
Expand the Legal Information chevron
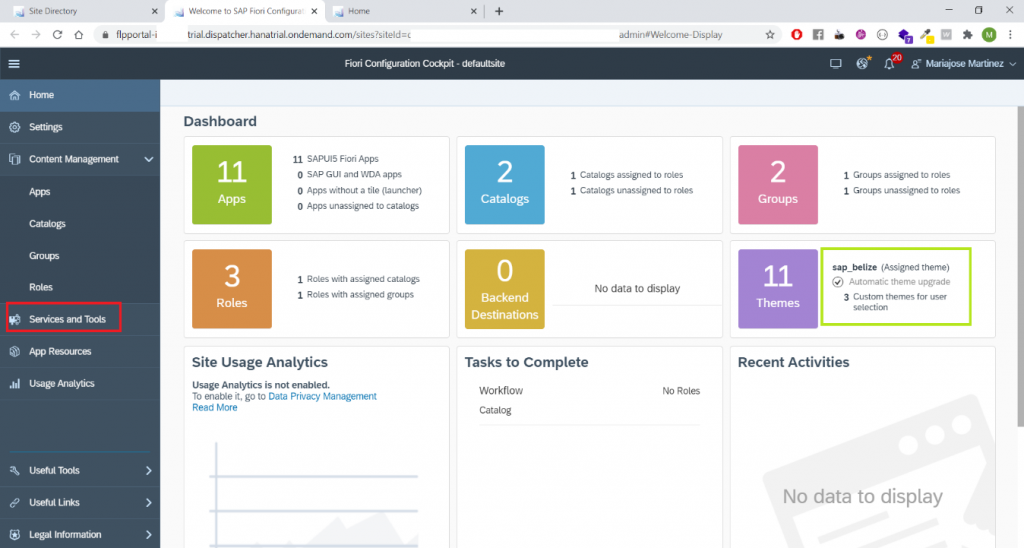click(148, 534)
